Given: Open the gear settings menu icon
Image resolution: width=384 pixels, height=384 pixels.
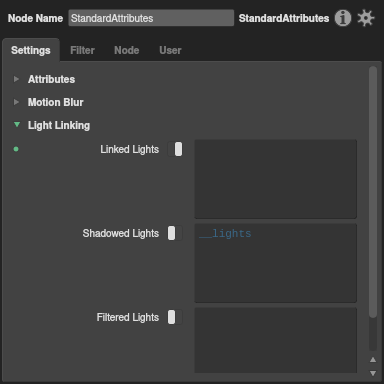Looking at the screenshot, I should point(366,18).
